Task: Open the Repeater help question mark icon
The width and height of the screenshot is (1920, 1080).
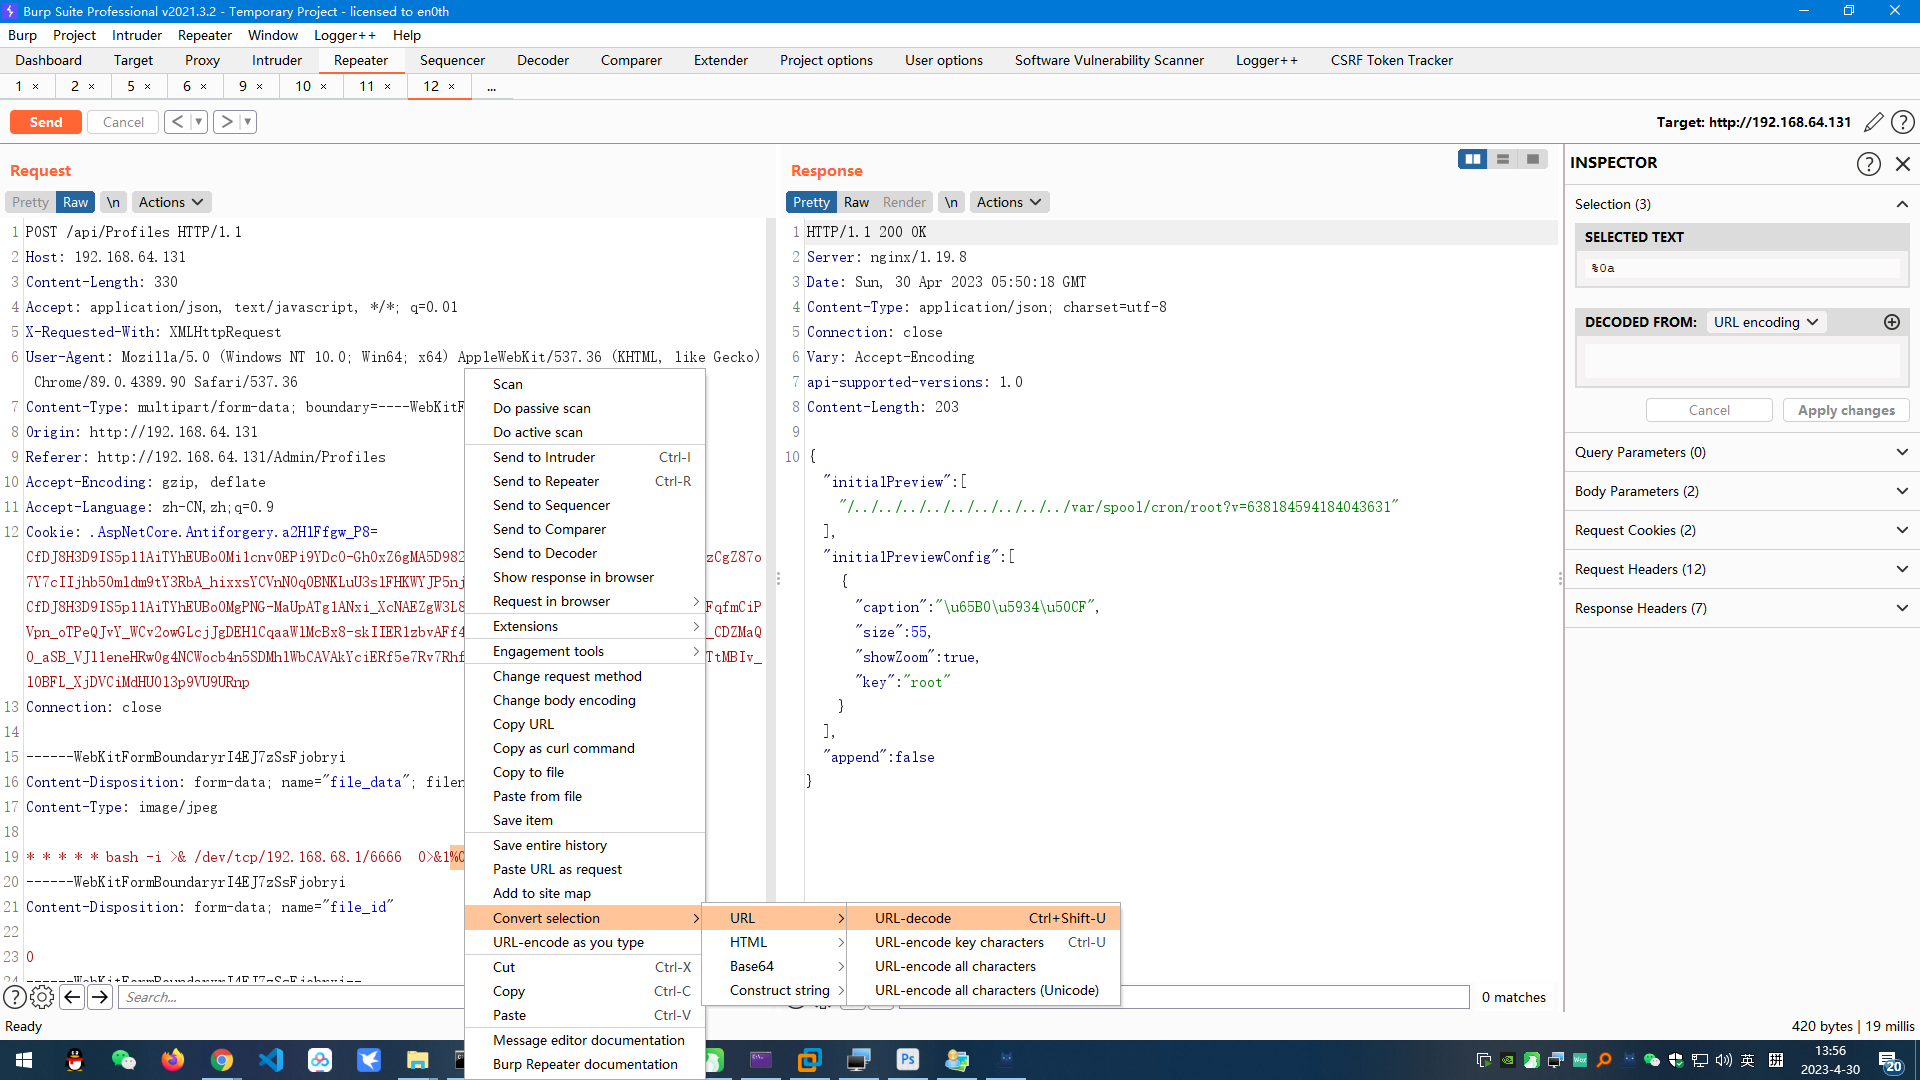Action: (1903, 122)
